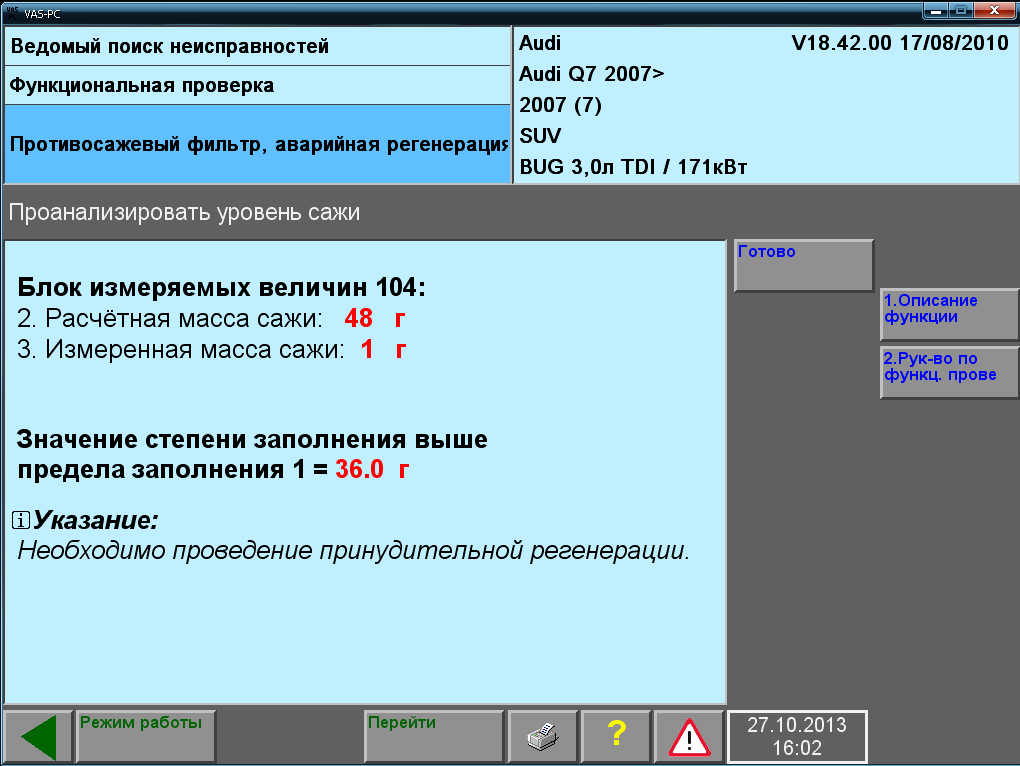Open the Режим работы menu
The width and height of the screenshot is (1020, 766).
click(146, 737)
